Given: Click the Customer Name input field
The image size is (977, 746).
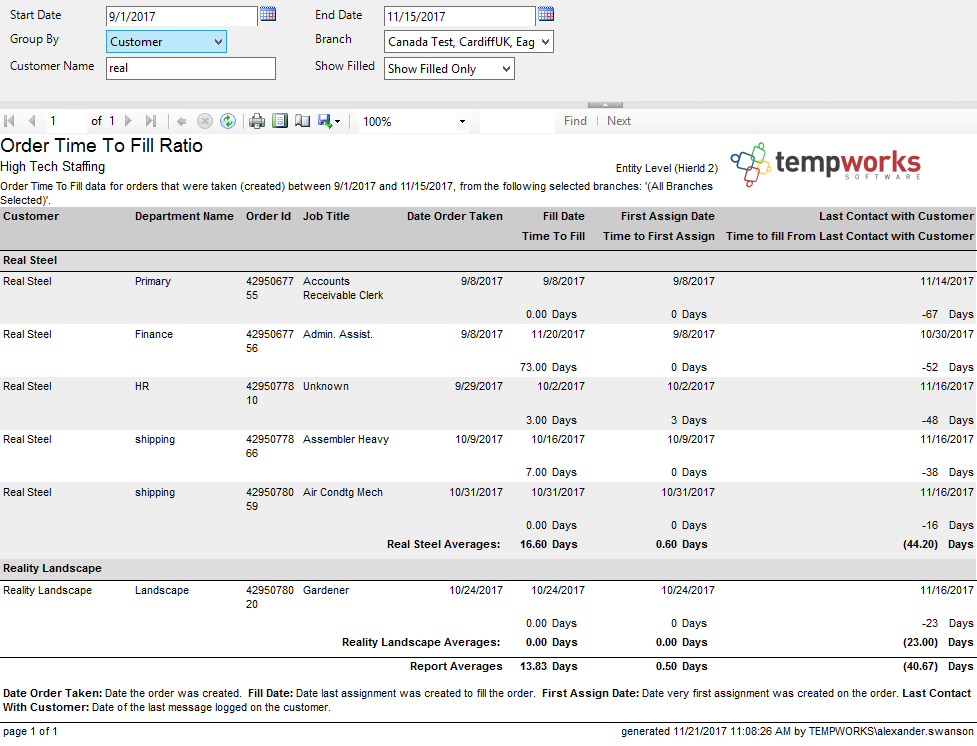Looking at the screenshot, I should click(190, 69).
